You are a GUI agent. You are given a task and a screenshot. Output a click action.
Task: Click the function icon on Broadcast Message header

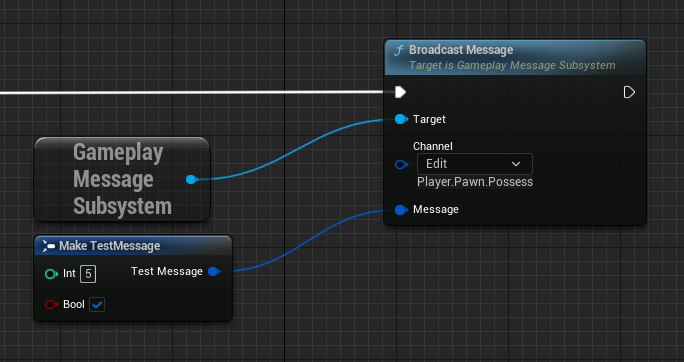pyautogui.click(x=398, y=50)
